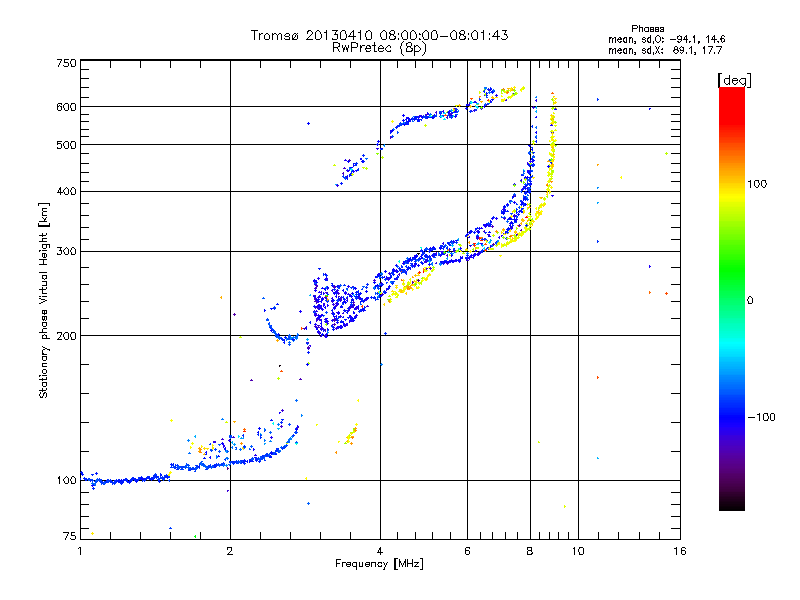800x600 pixels.
Task: Select the 'mean, sd,O: -94.1, 14.6' line
Action: [666, 39]
